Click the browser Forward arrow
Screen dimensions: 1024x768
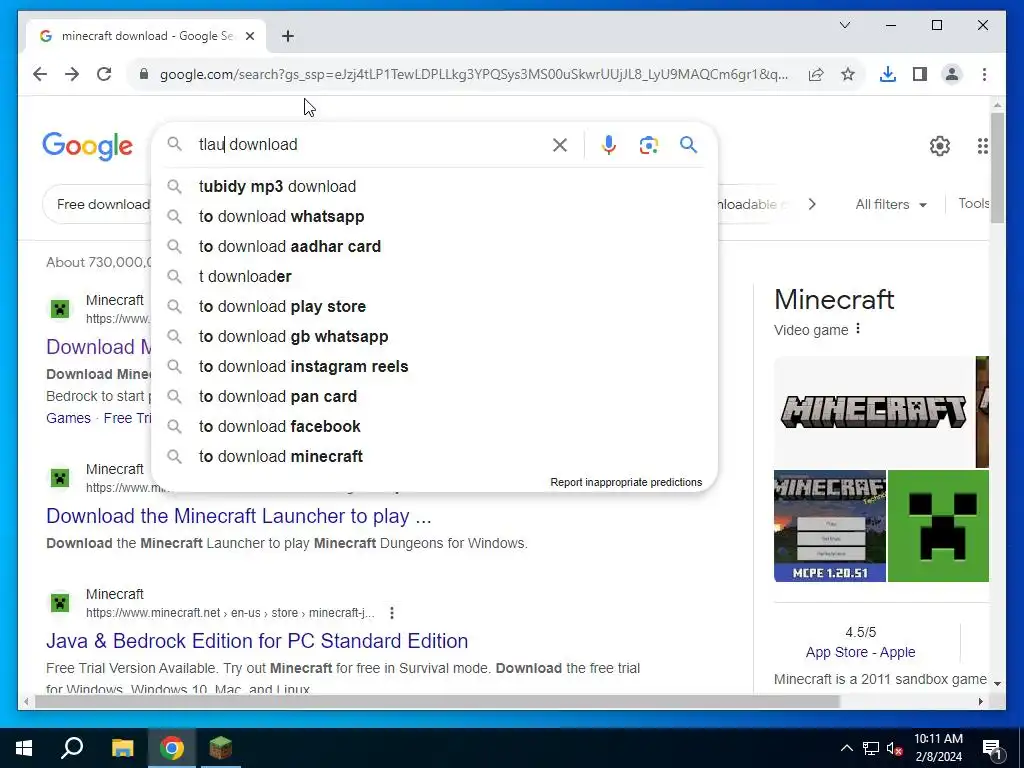72,74
